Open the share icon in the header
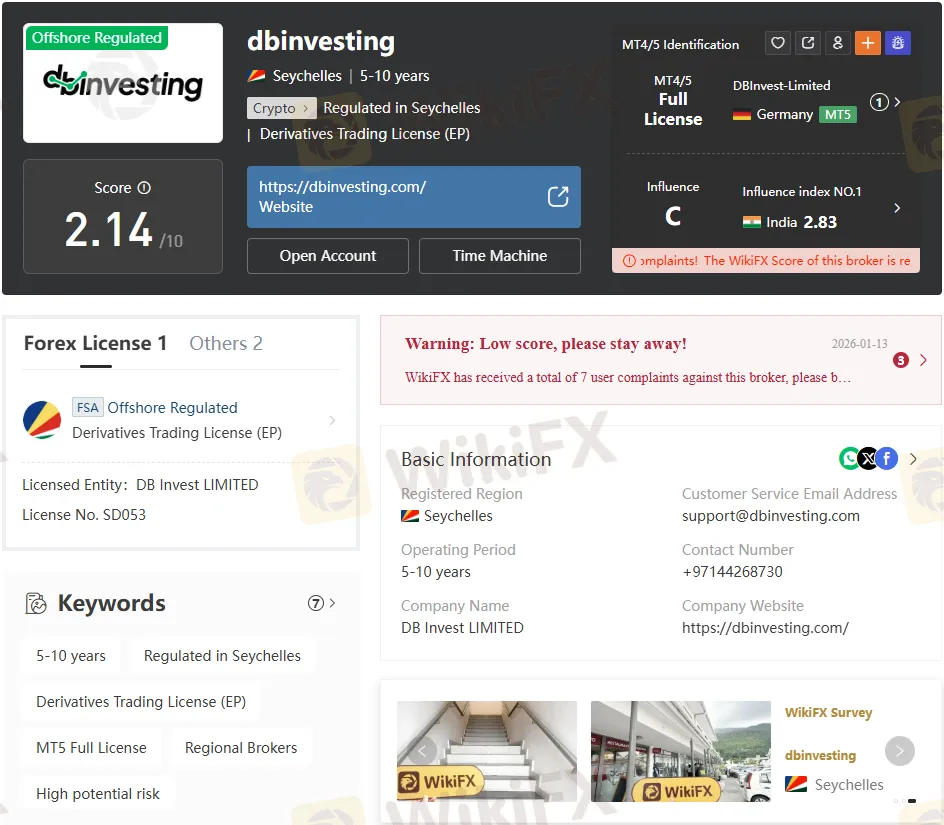The height and width of the screenshot is (825, 944). (x=808, y=43)
